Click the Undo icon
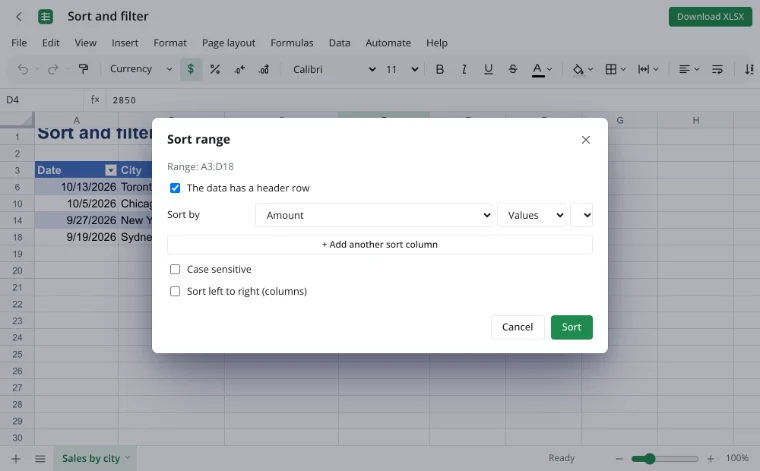Image resolution: width=760 pixels, height=471 pixels. coord(23,69)
